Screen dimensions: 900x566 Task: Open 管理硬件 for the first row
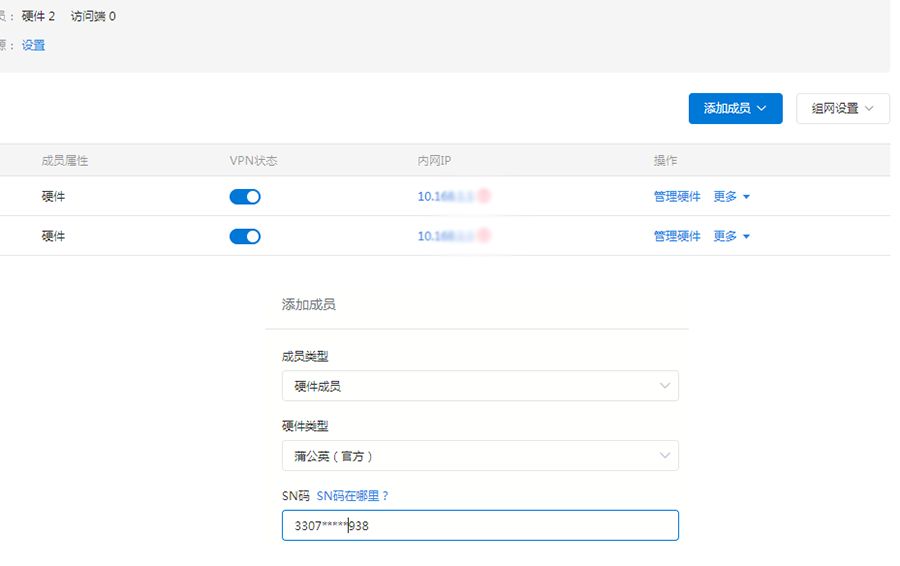tap(677, 197)
